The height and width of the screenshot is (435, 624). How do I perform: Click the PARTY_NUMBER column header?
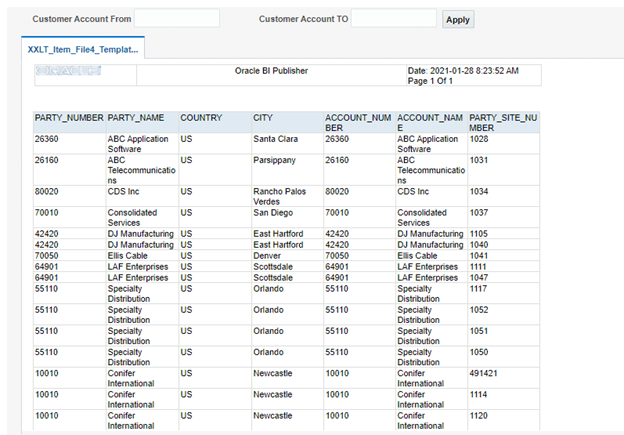(69, 118)
